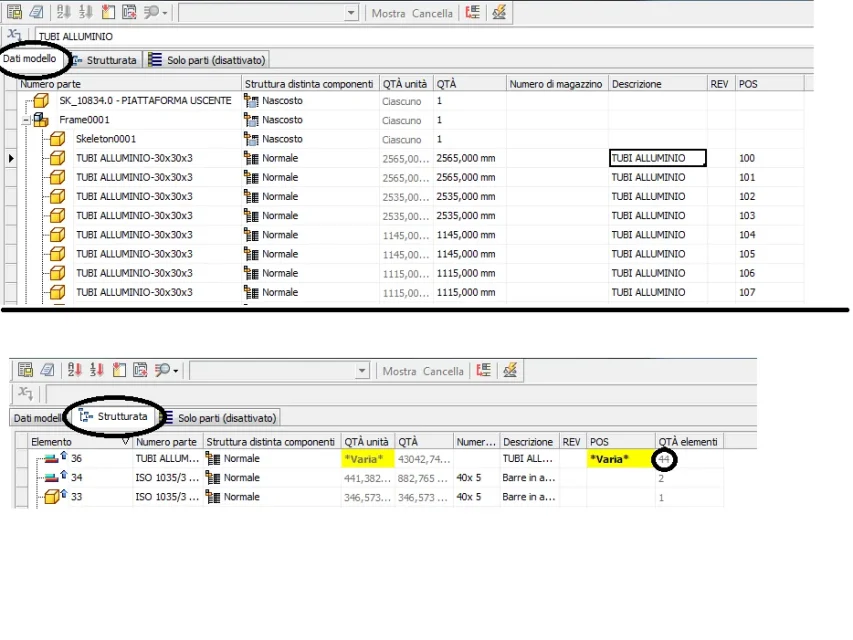Select the circled Dati modello tab
This screenshot has width=853, height=640.
coord(29,59)
